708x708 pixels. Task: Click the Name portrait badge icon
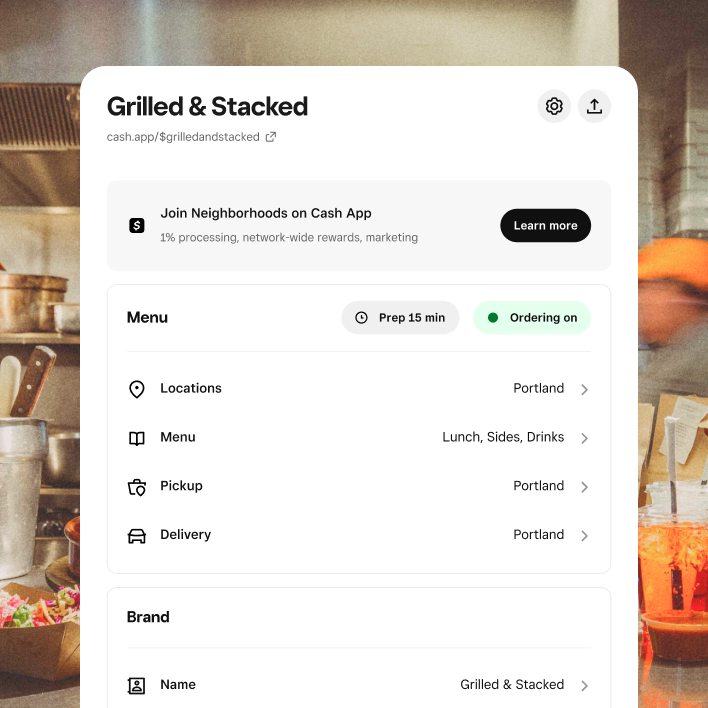tap(137, 685)
